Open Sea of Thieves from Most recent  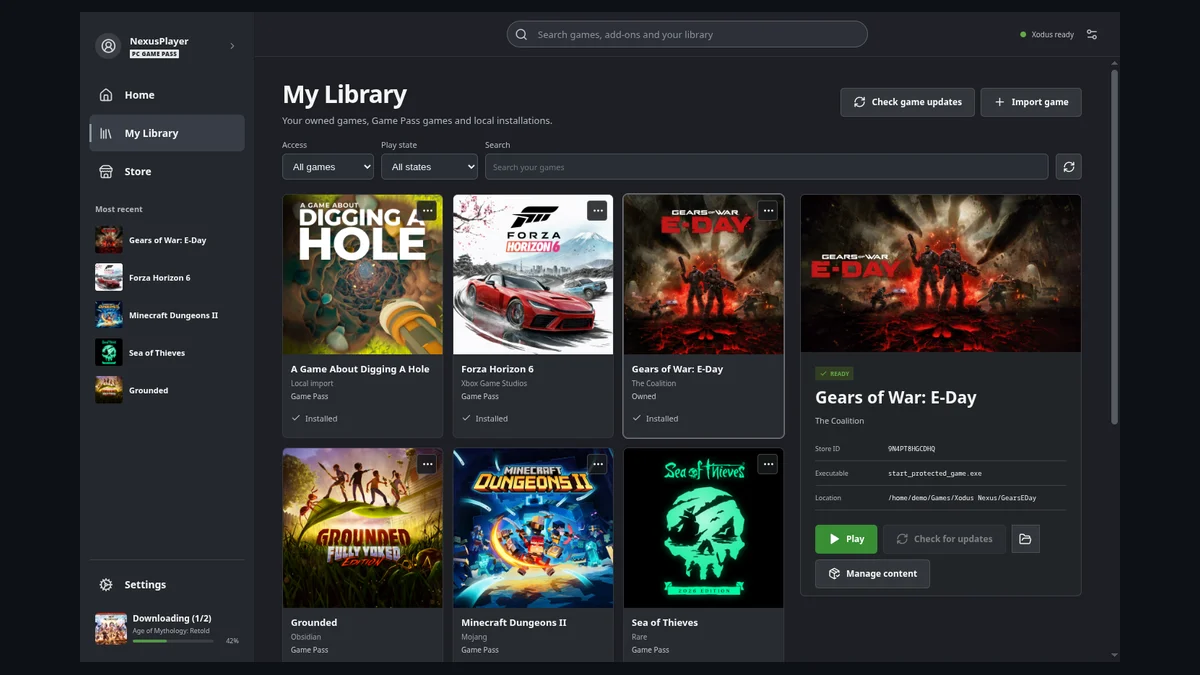[x=167, y=353]
